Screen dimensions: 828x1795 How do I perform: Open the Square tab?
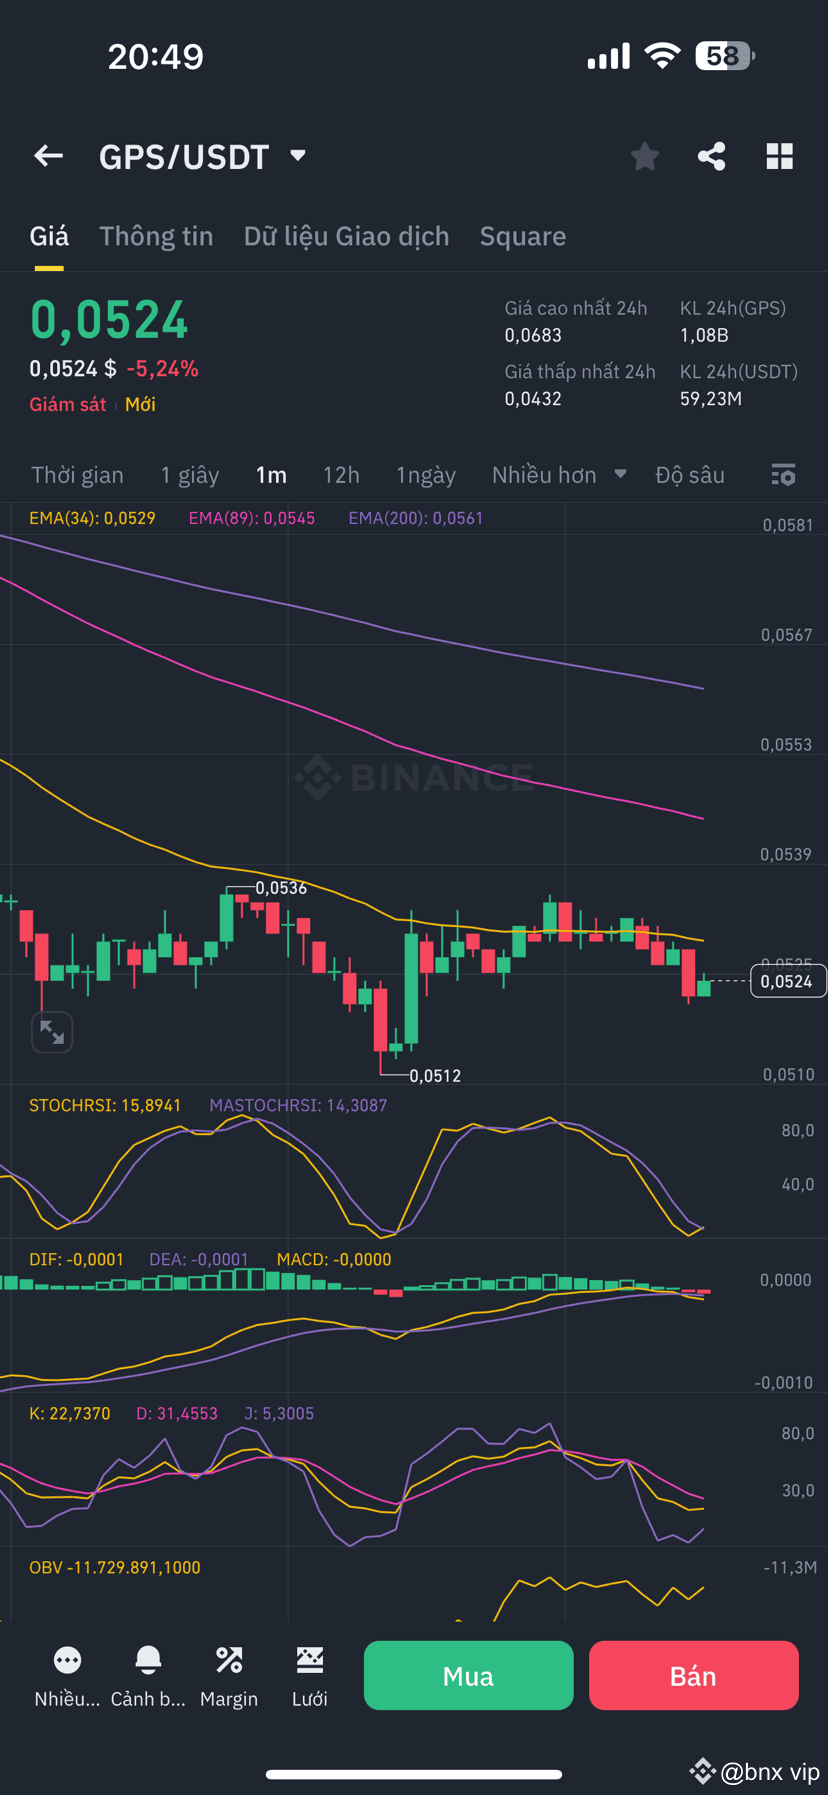coord(523,236)
